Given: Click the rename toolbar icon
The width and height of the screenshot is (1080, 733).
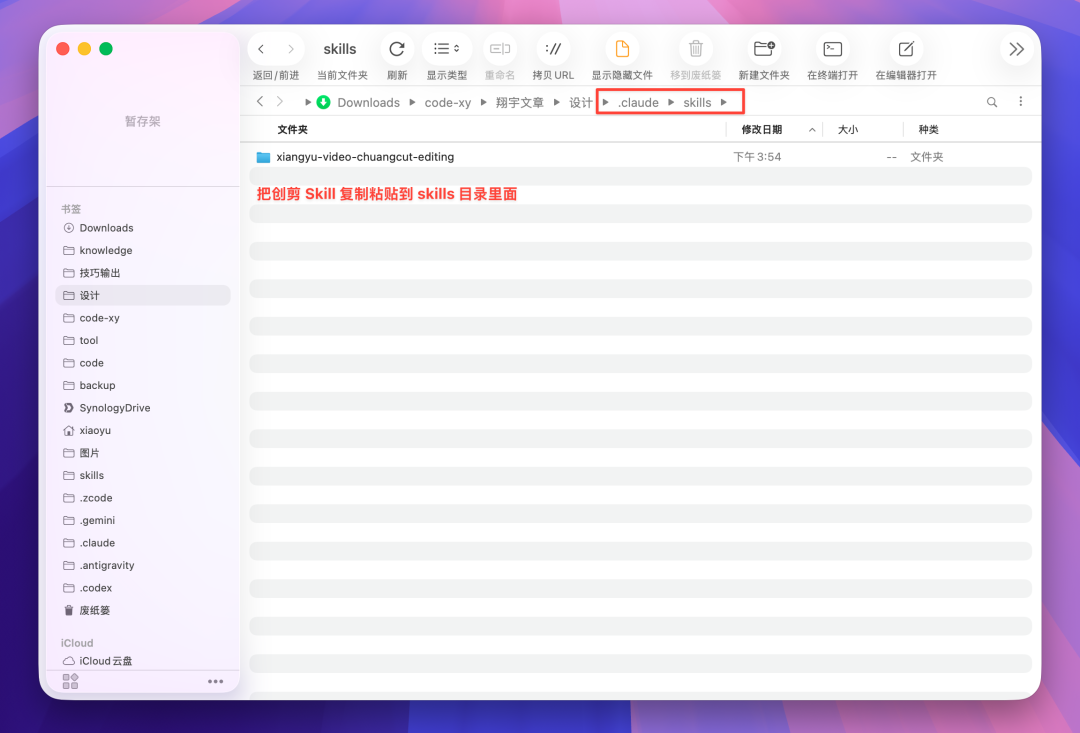Looking at the screenshot, I should point(499,49).
